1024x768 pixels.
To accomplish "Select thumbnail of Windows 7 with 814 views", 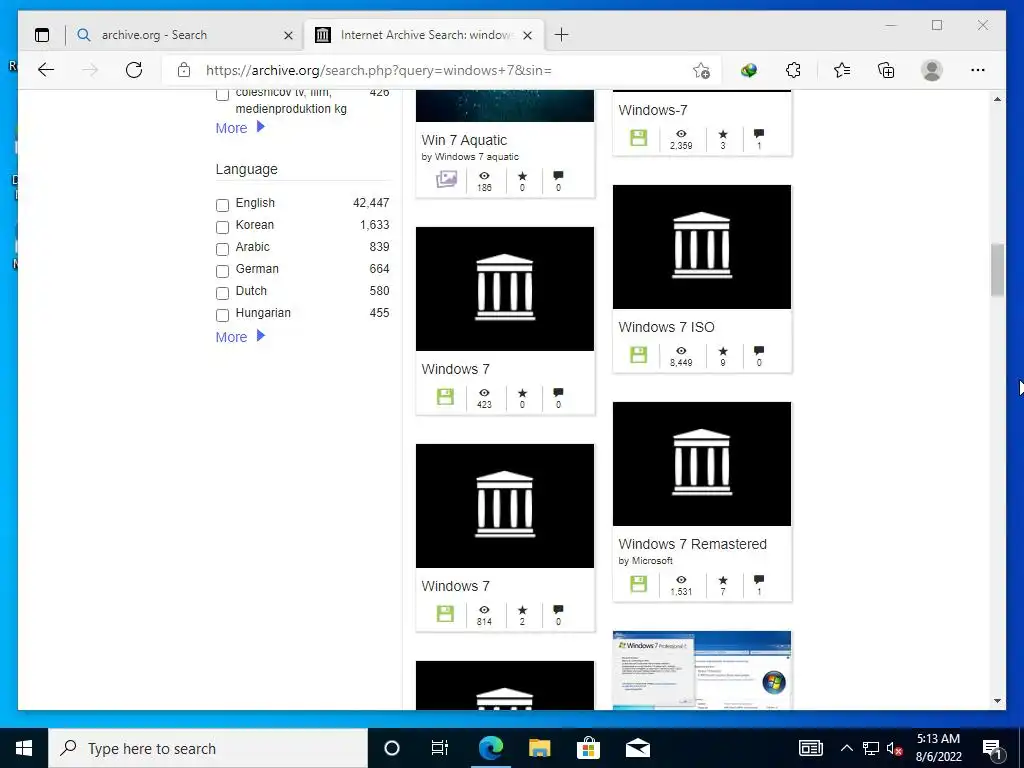I will [x=505, y=505].
